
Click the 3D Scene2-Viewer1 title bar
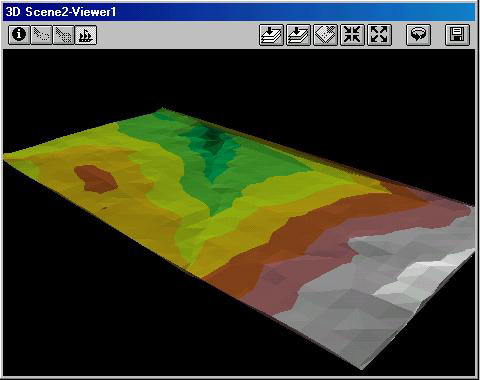tap(239, 12)
